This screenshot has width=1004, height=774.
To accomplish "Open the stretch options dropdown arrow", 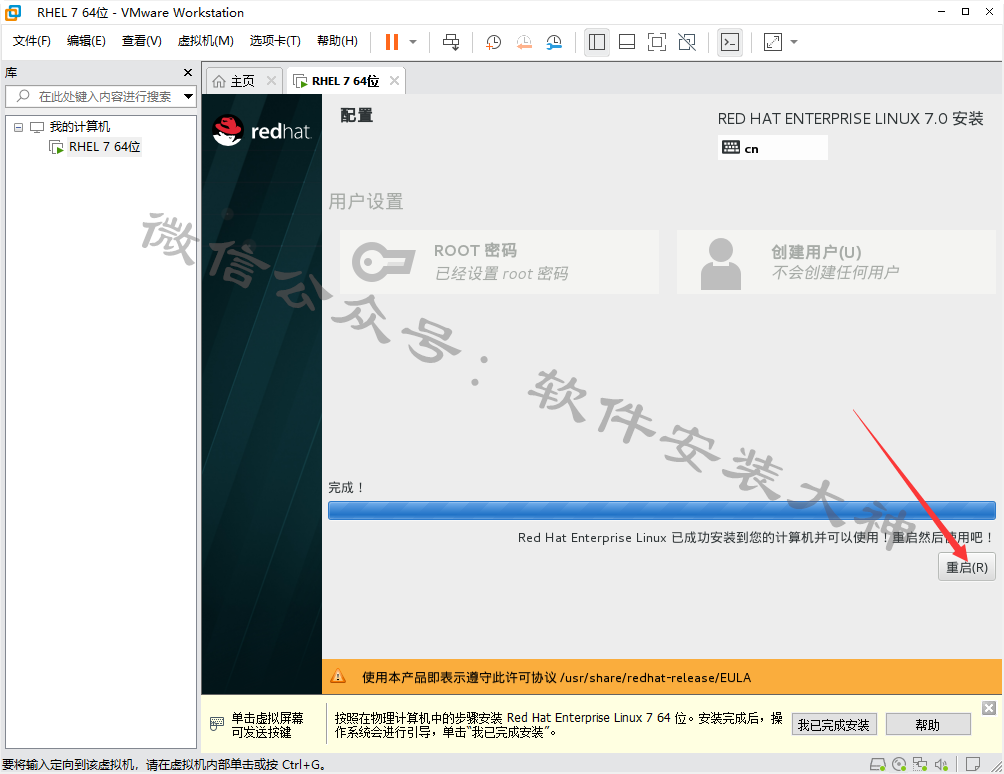I will click(x=794, y=42).
